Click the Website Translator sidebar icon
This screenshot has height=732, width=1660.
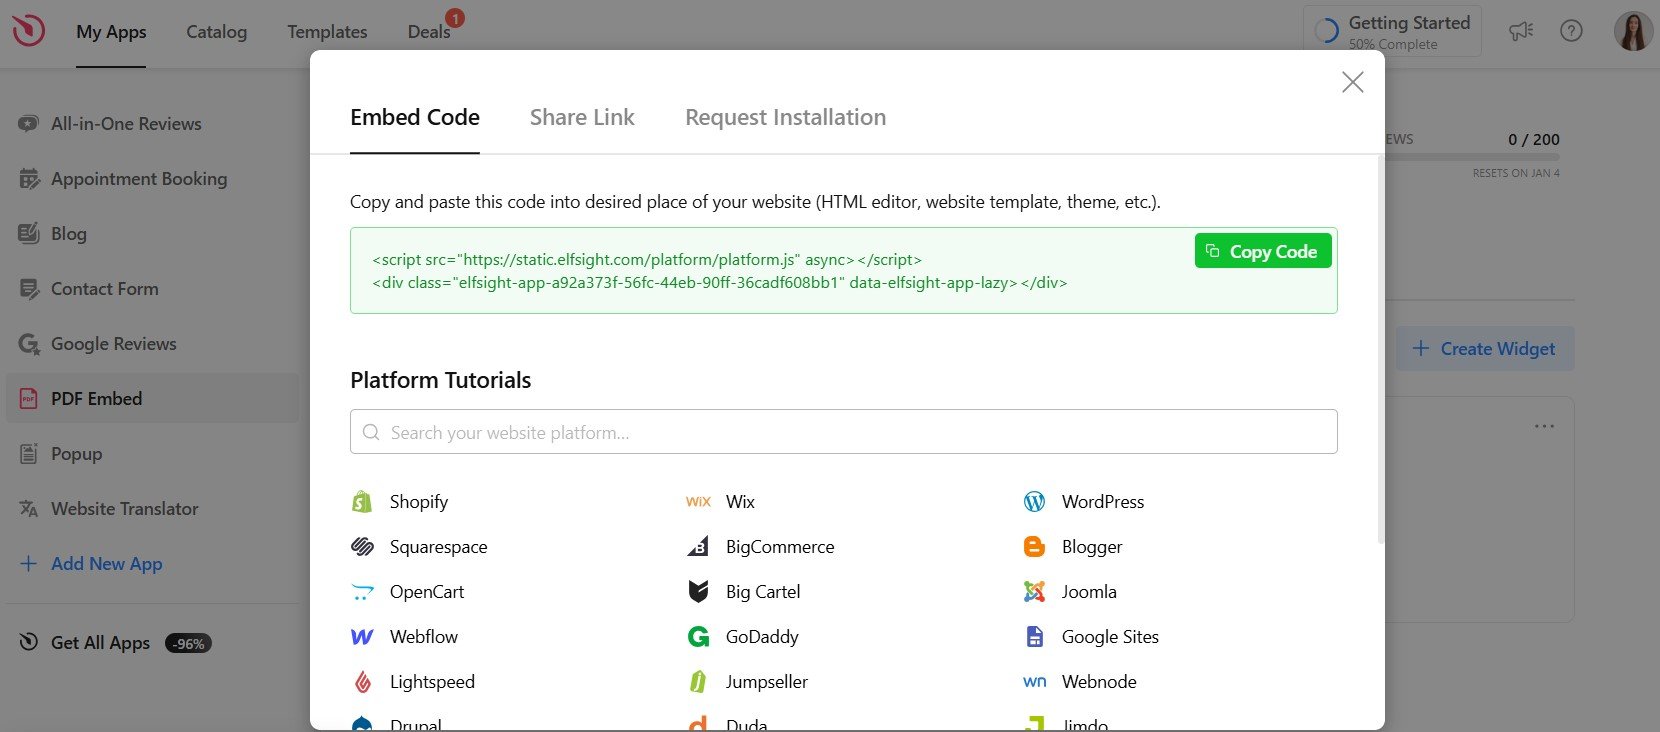pos(29,509)
